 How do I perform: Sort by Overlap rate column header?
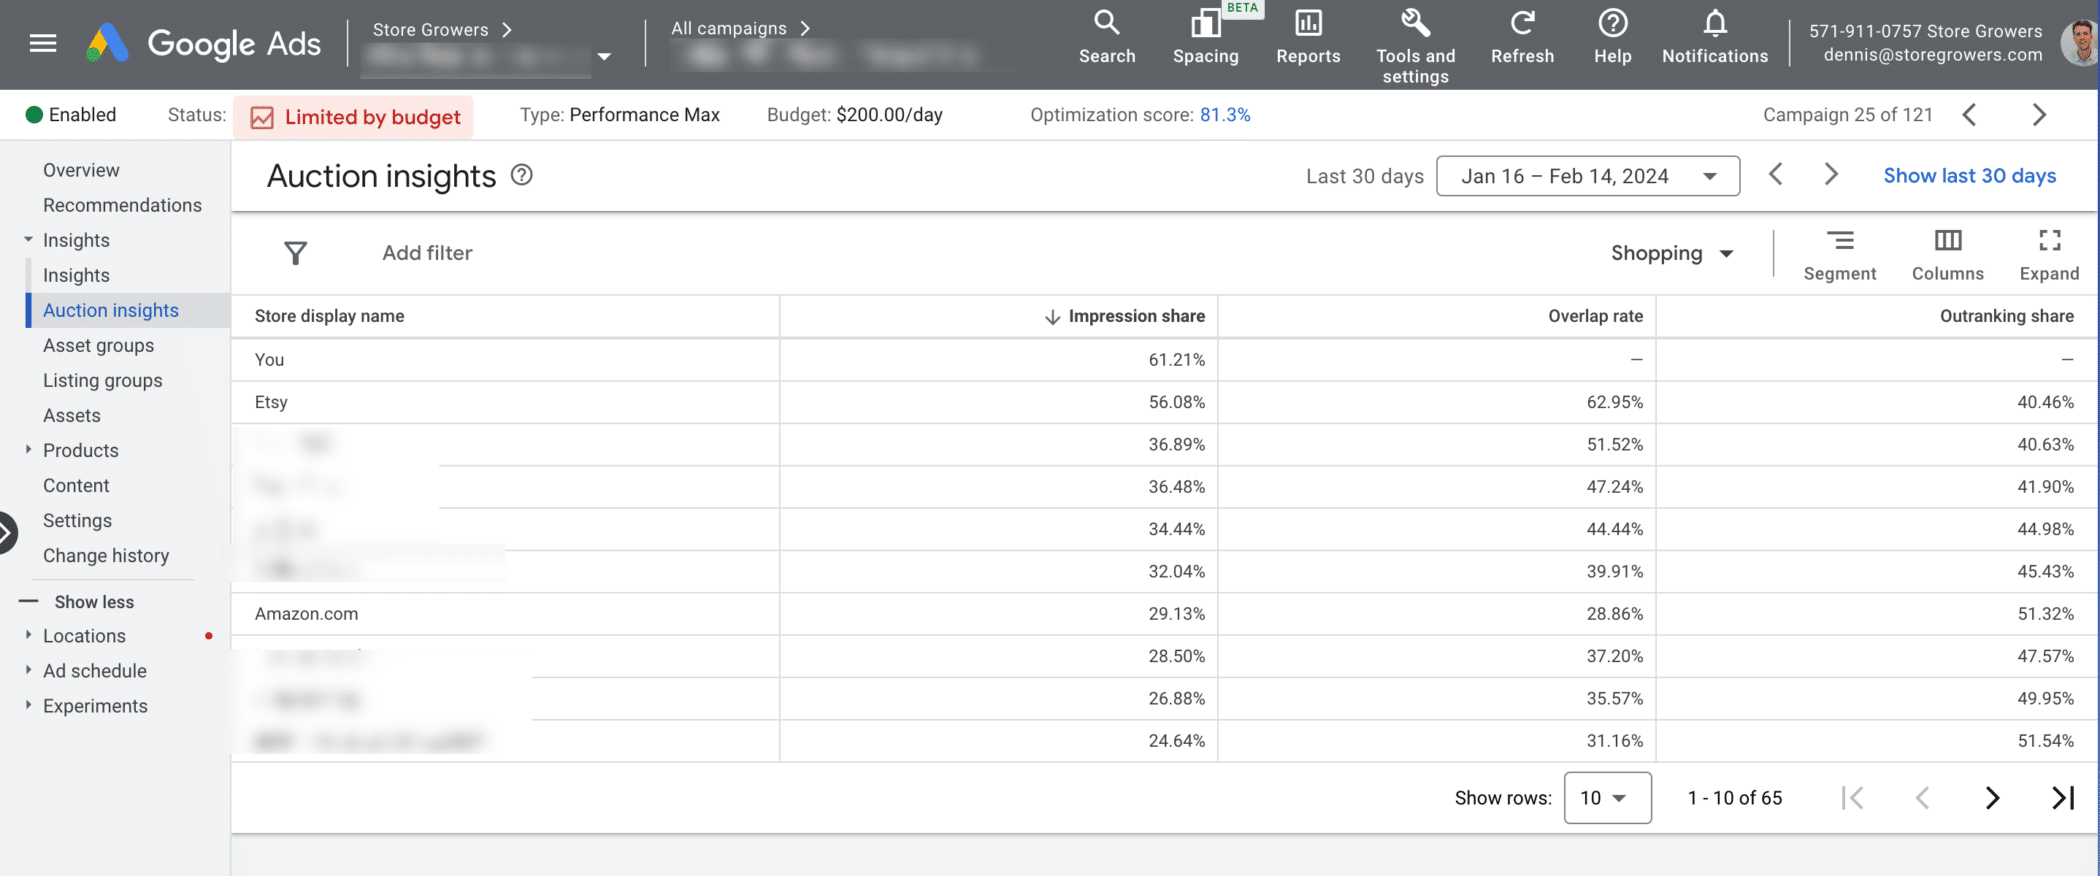click(x=1595, y=316)
